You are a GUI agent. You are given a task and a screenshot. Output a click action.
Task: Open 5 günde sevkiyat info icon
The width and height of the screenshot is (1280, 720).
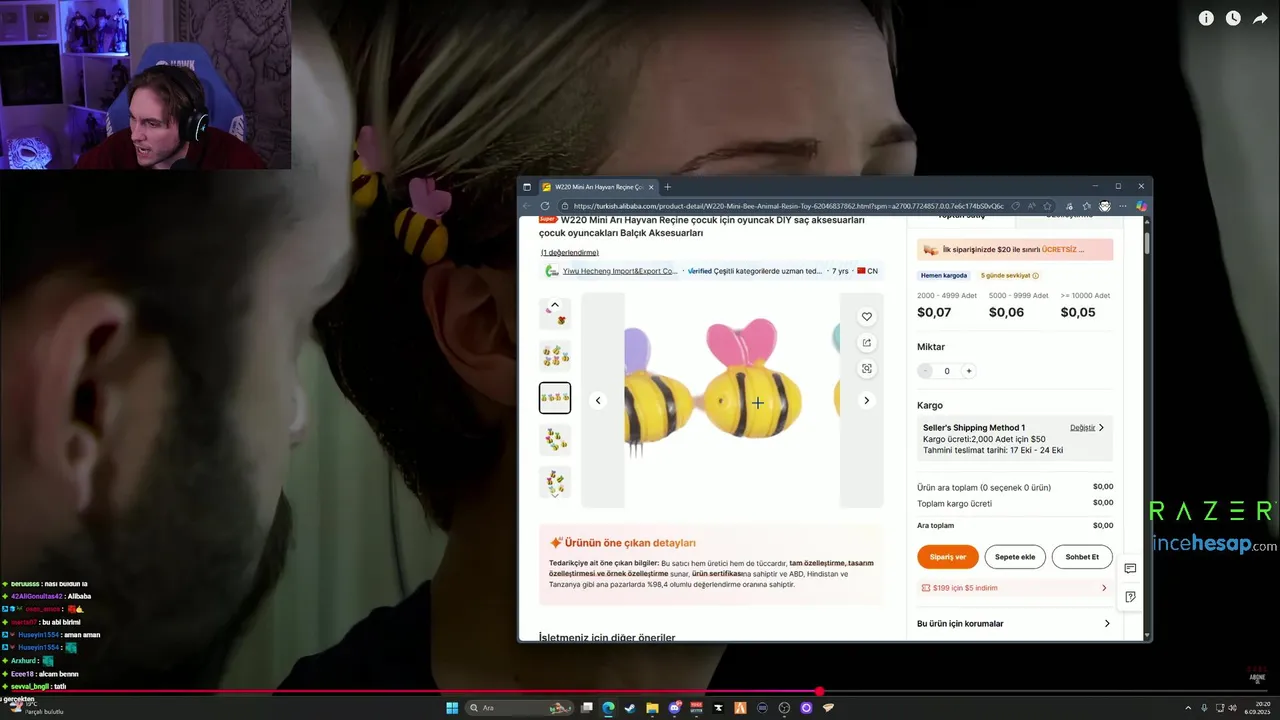tap(1036, 276)
